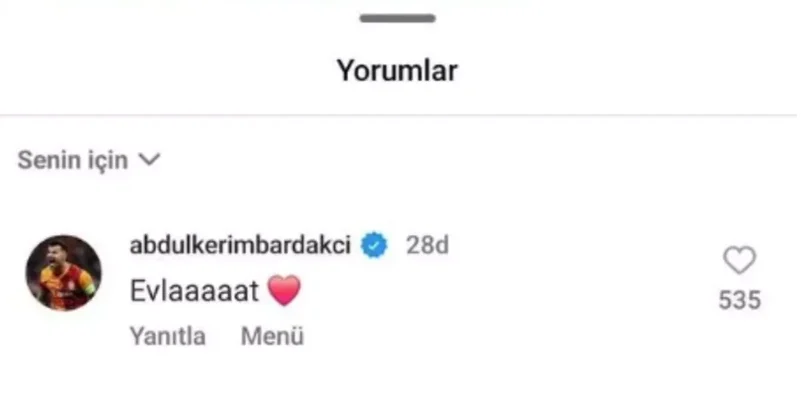Expand the chevron beside Senin için
Viewport: 812px width, 405px height.
pyautogui.click(x=149, y=160)
